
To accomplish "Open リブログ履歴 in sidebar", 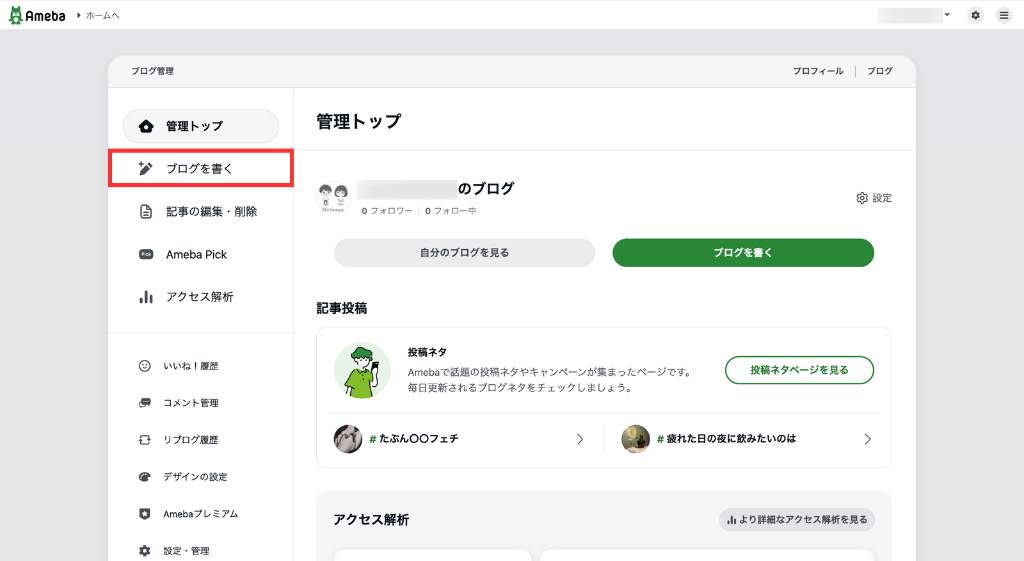I will pos(191,440).
